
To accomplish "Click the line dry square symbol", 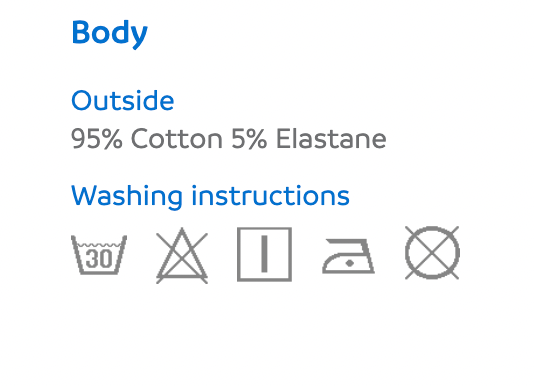I will pyautogui.click(x=264, y=254).
